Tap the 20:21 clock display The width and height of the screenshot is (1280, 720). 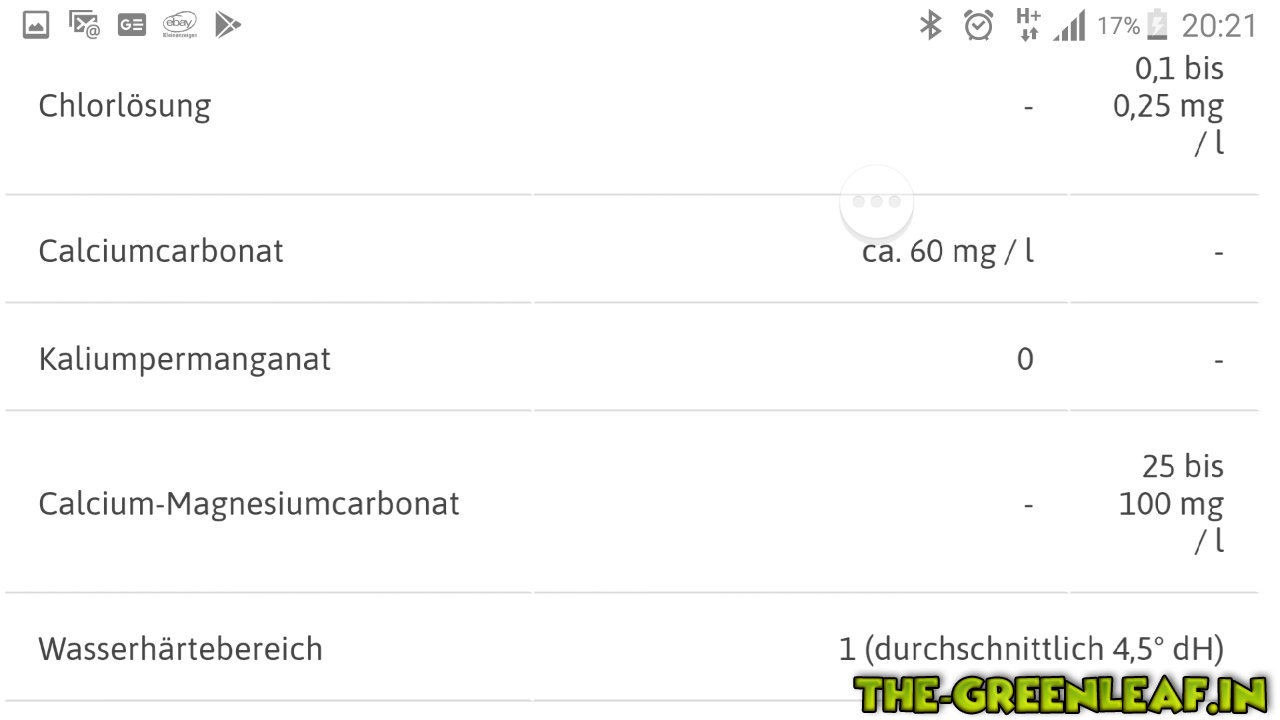[x=1219, y=25]
